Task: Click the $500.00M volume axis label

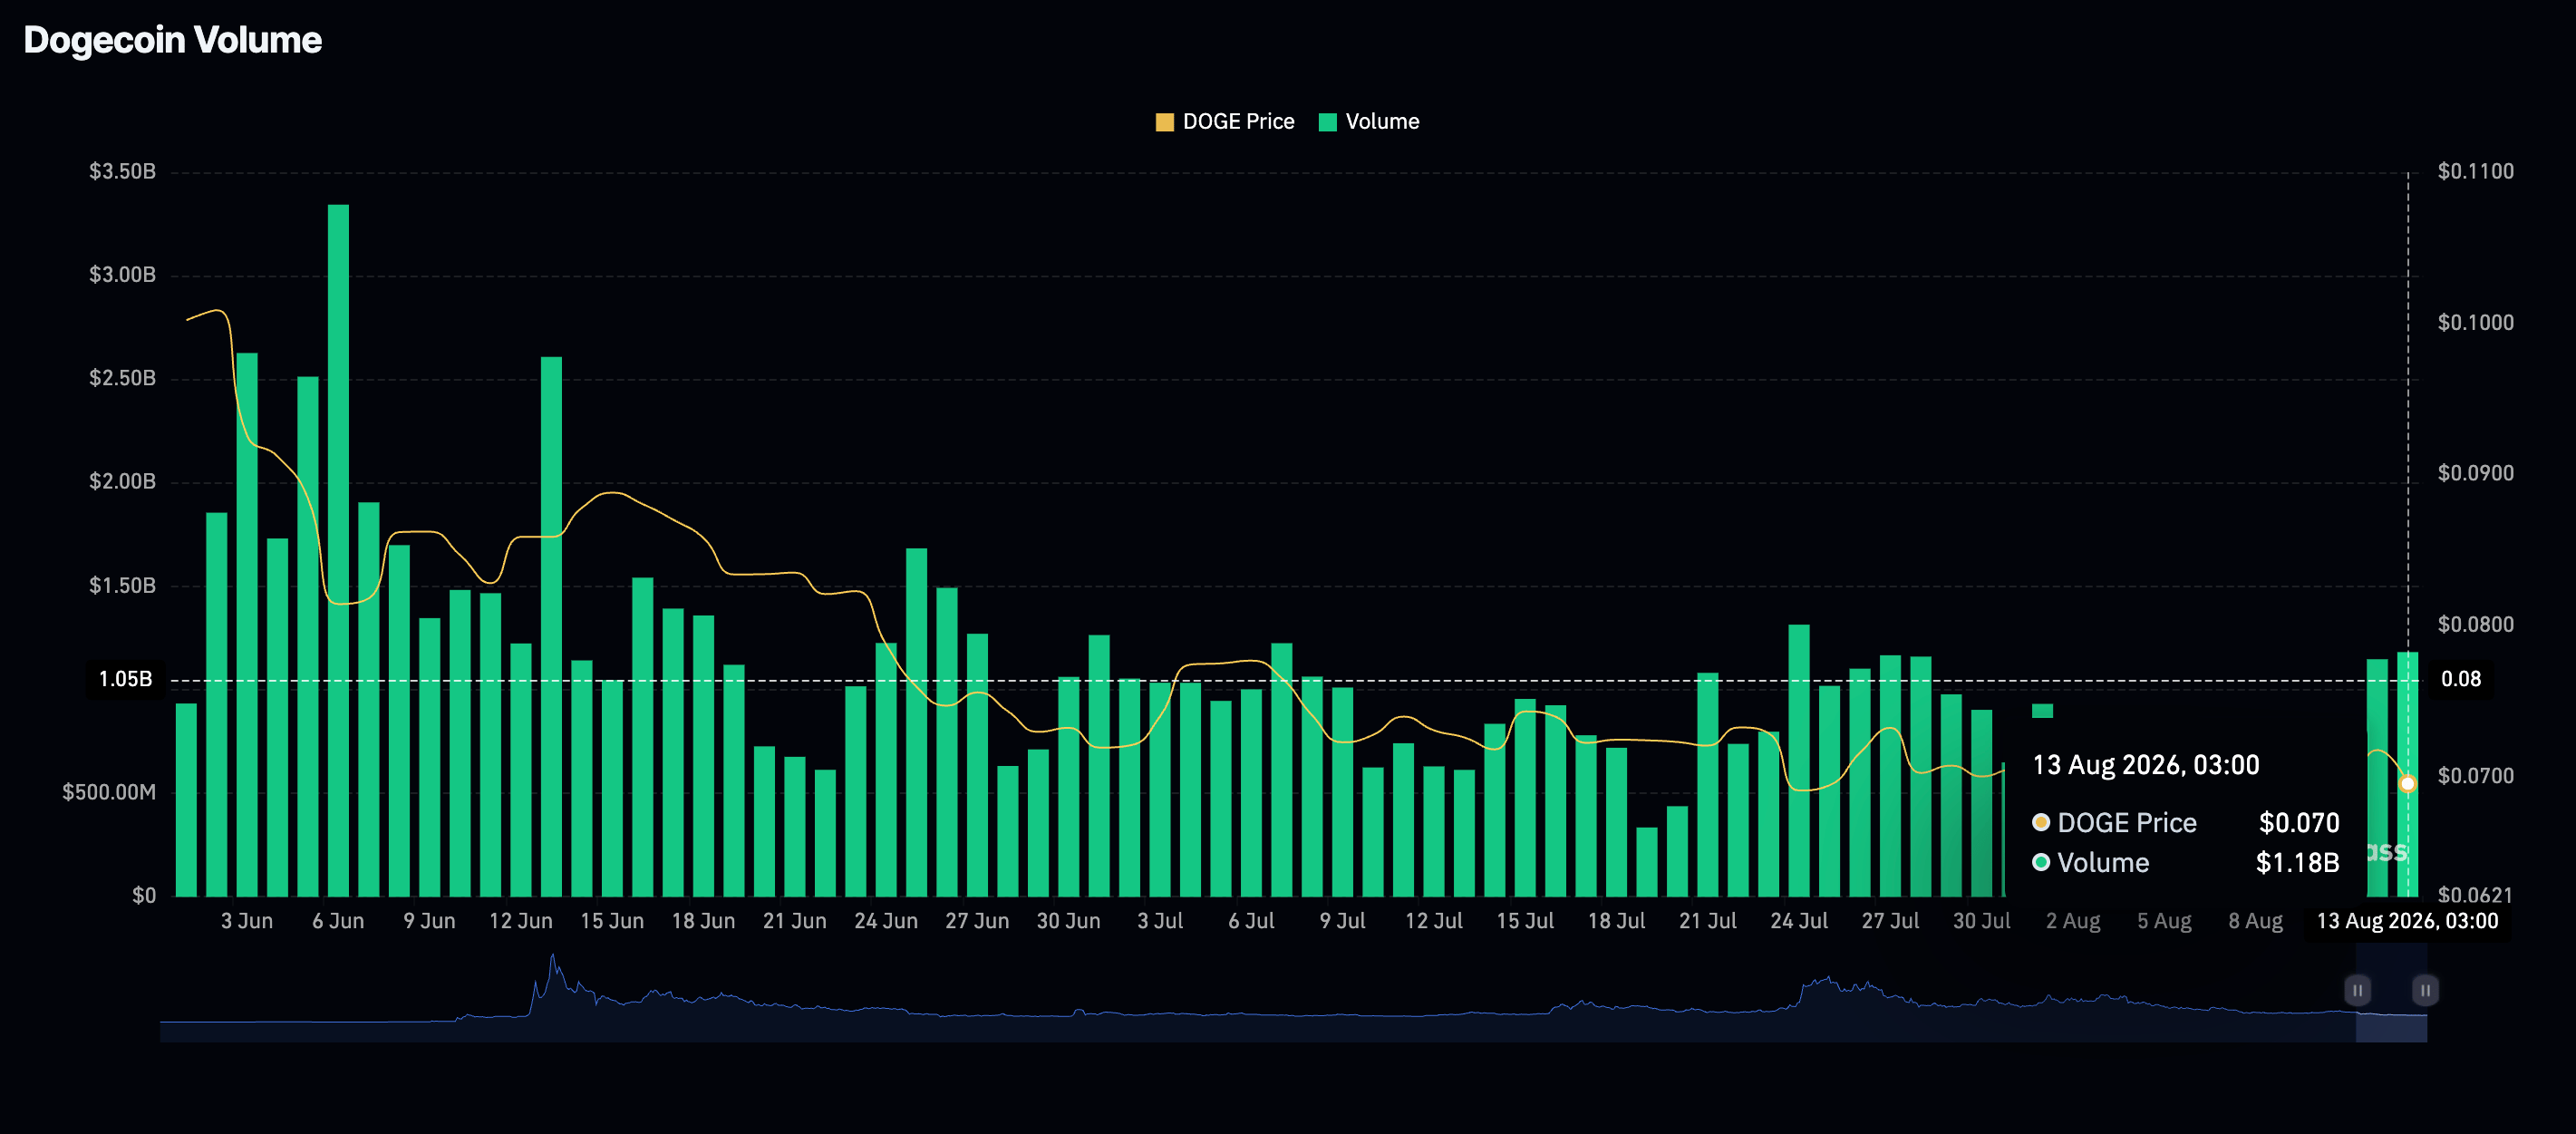Action: pyautogui.click(x=109, y=792)
